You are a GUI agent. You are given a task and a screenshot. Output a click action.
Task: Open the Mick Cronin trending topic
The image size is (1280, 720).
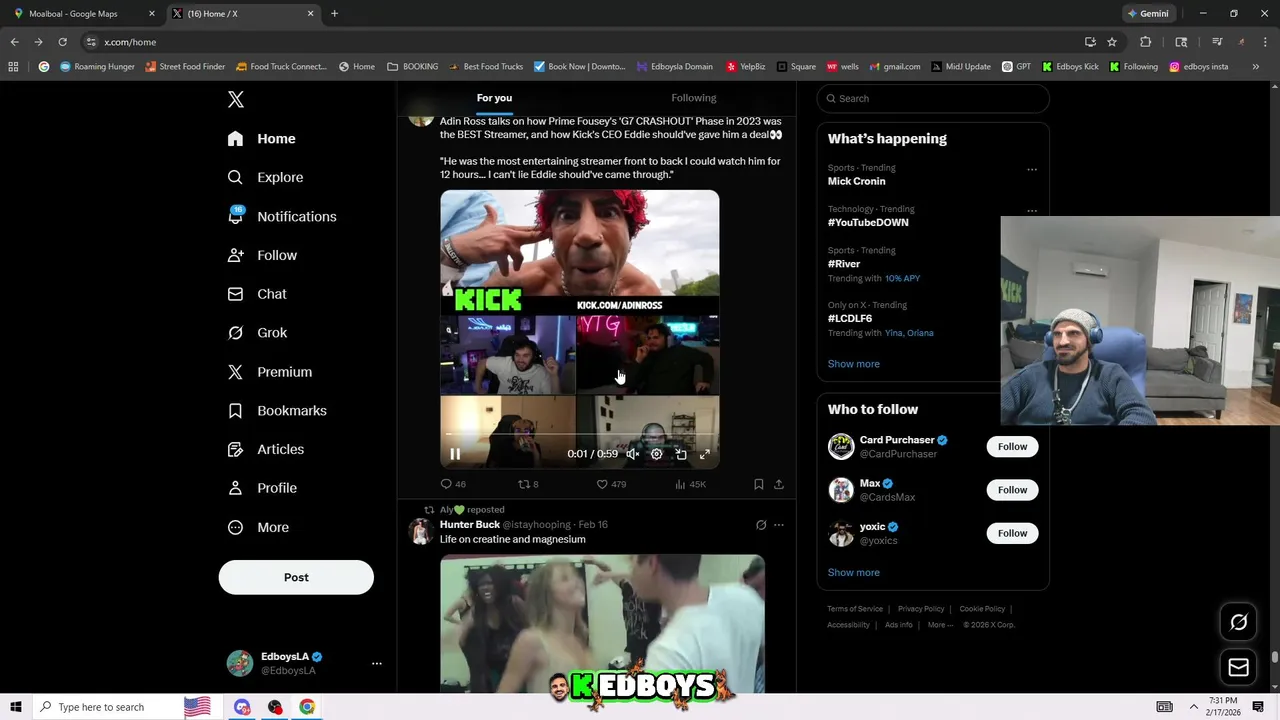tap(857, 181)
